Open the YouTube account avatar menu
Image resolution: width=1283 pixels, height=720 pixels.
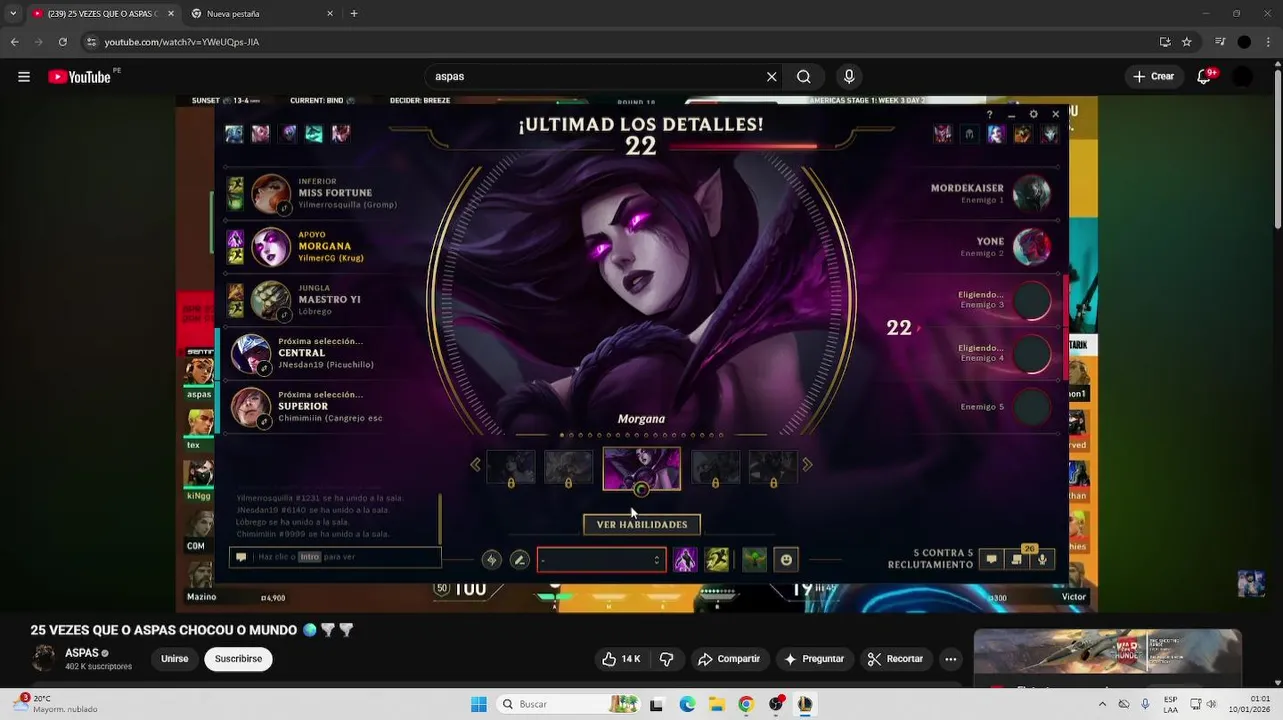click(1243, 77)
